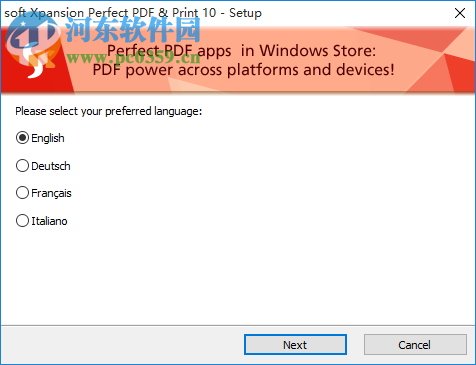476x365 pixels.
Task: Click the Perfect PDF apps Windows Store banner
Action: tap(238, 60)
